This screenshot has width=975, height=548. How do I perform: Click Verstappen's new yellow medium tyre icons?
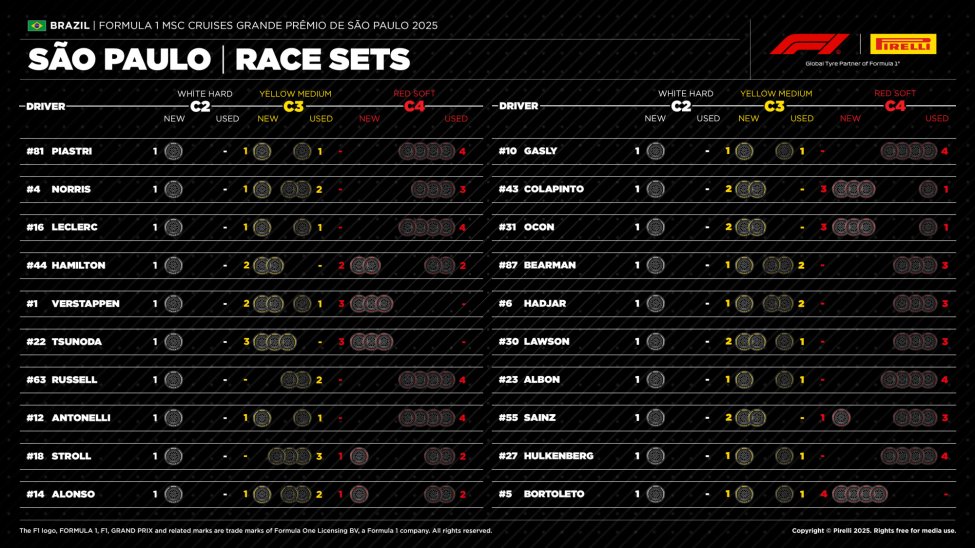pos(268,304)
